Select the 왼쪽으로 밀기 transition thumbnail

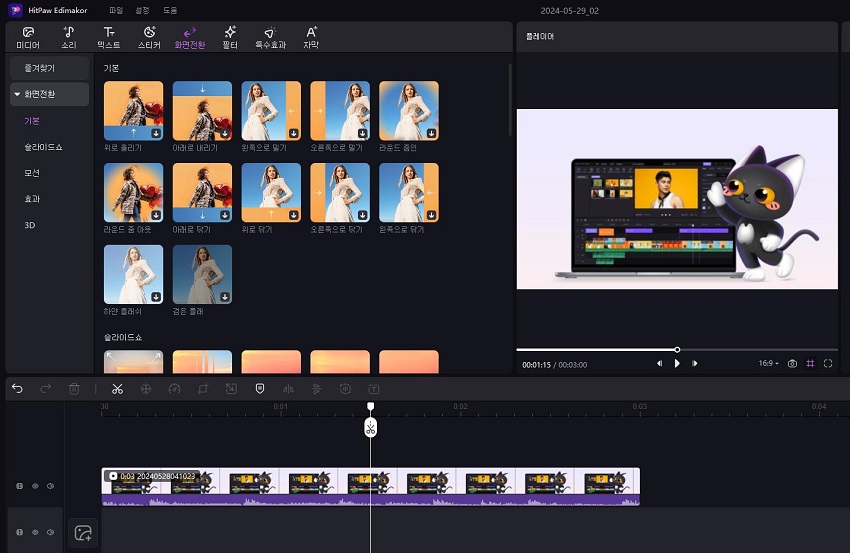(x=271, y=111)
